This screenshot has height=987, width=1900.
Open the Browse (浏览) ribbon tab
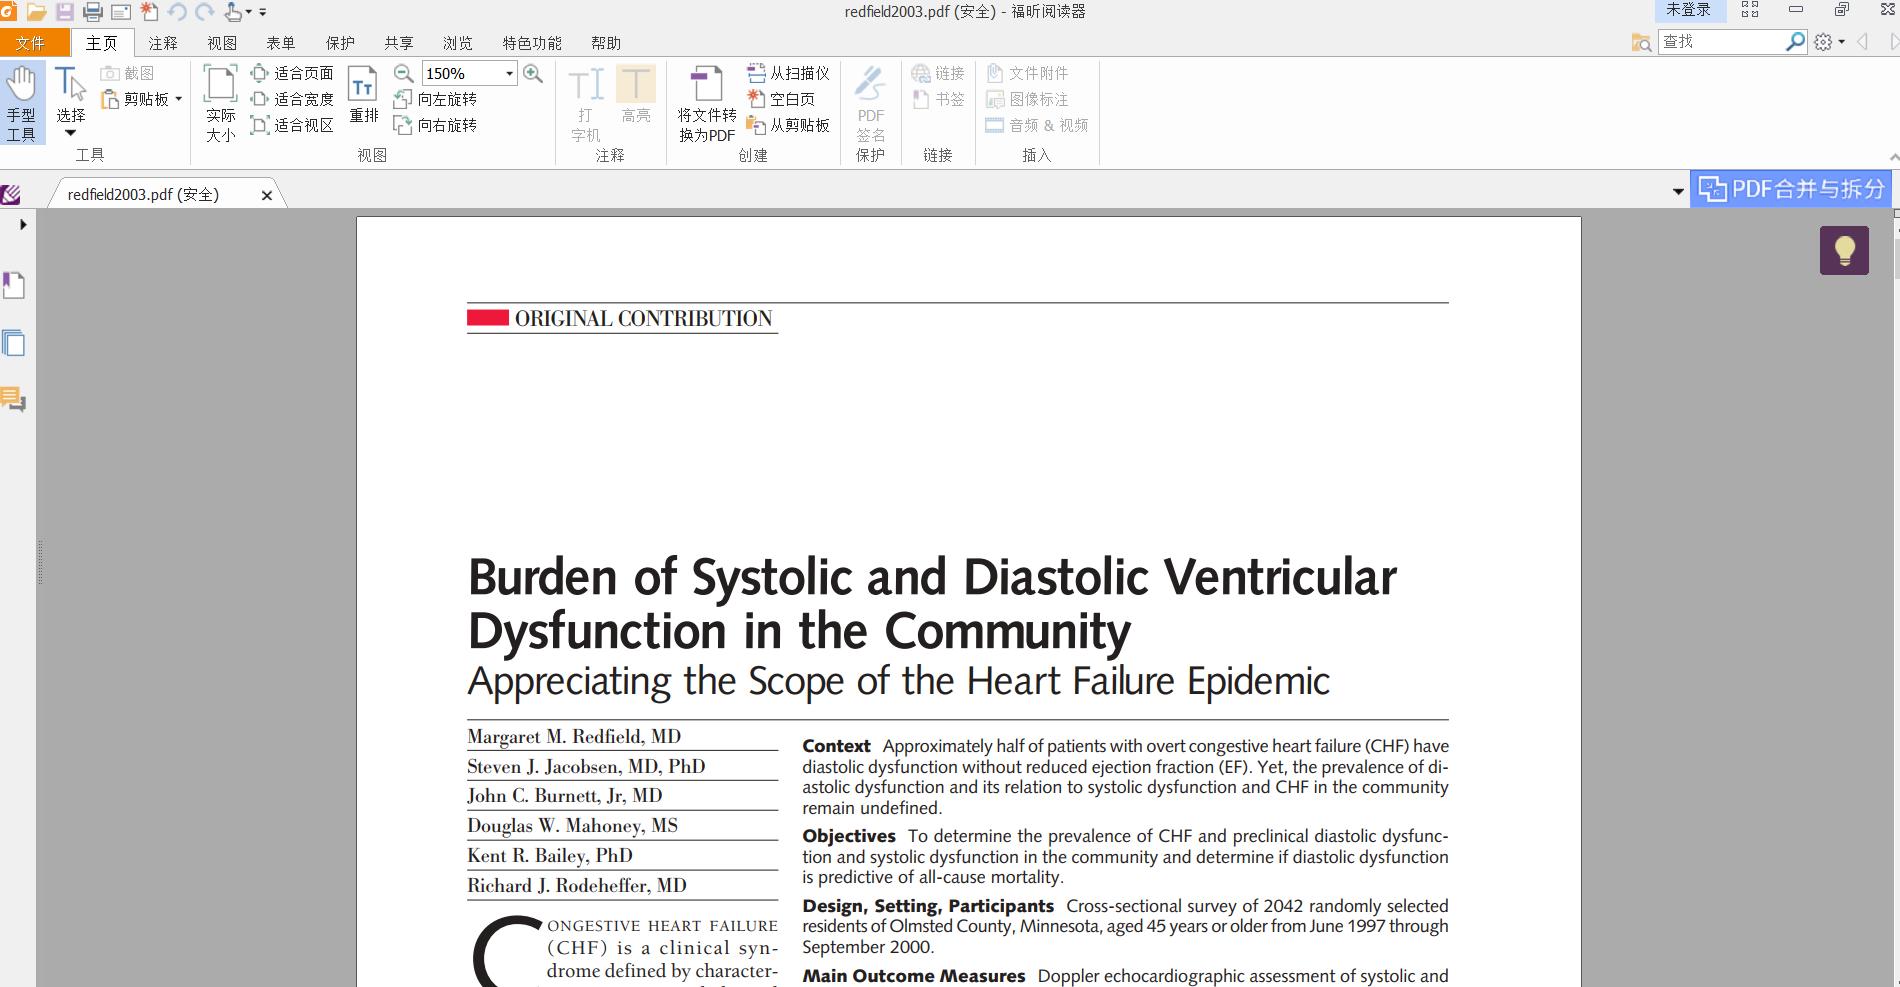[458, 43]
